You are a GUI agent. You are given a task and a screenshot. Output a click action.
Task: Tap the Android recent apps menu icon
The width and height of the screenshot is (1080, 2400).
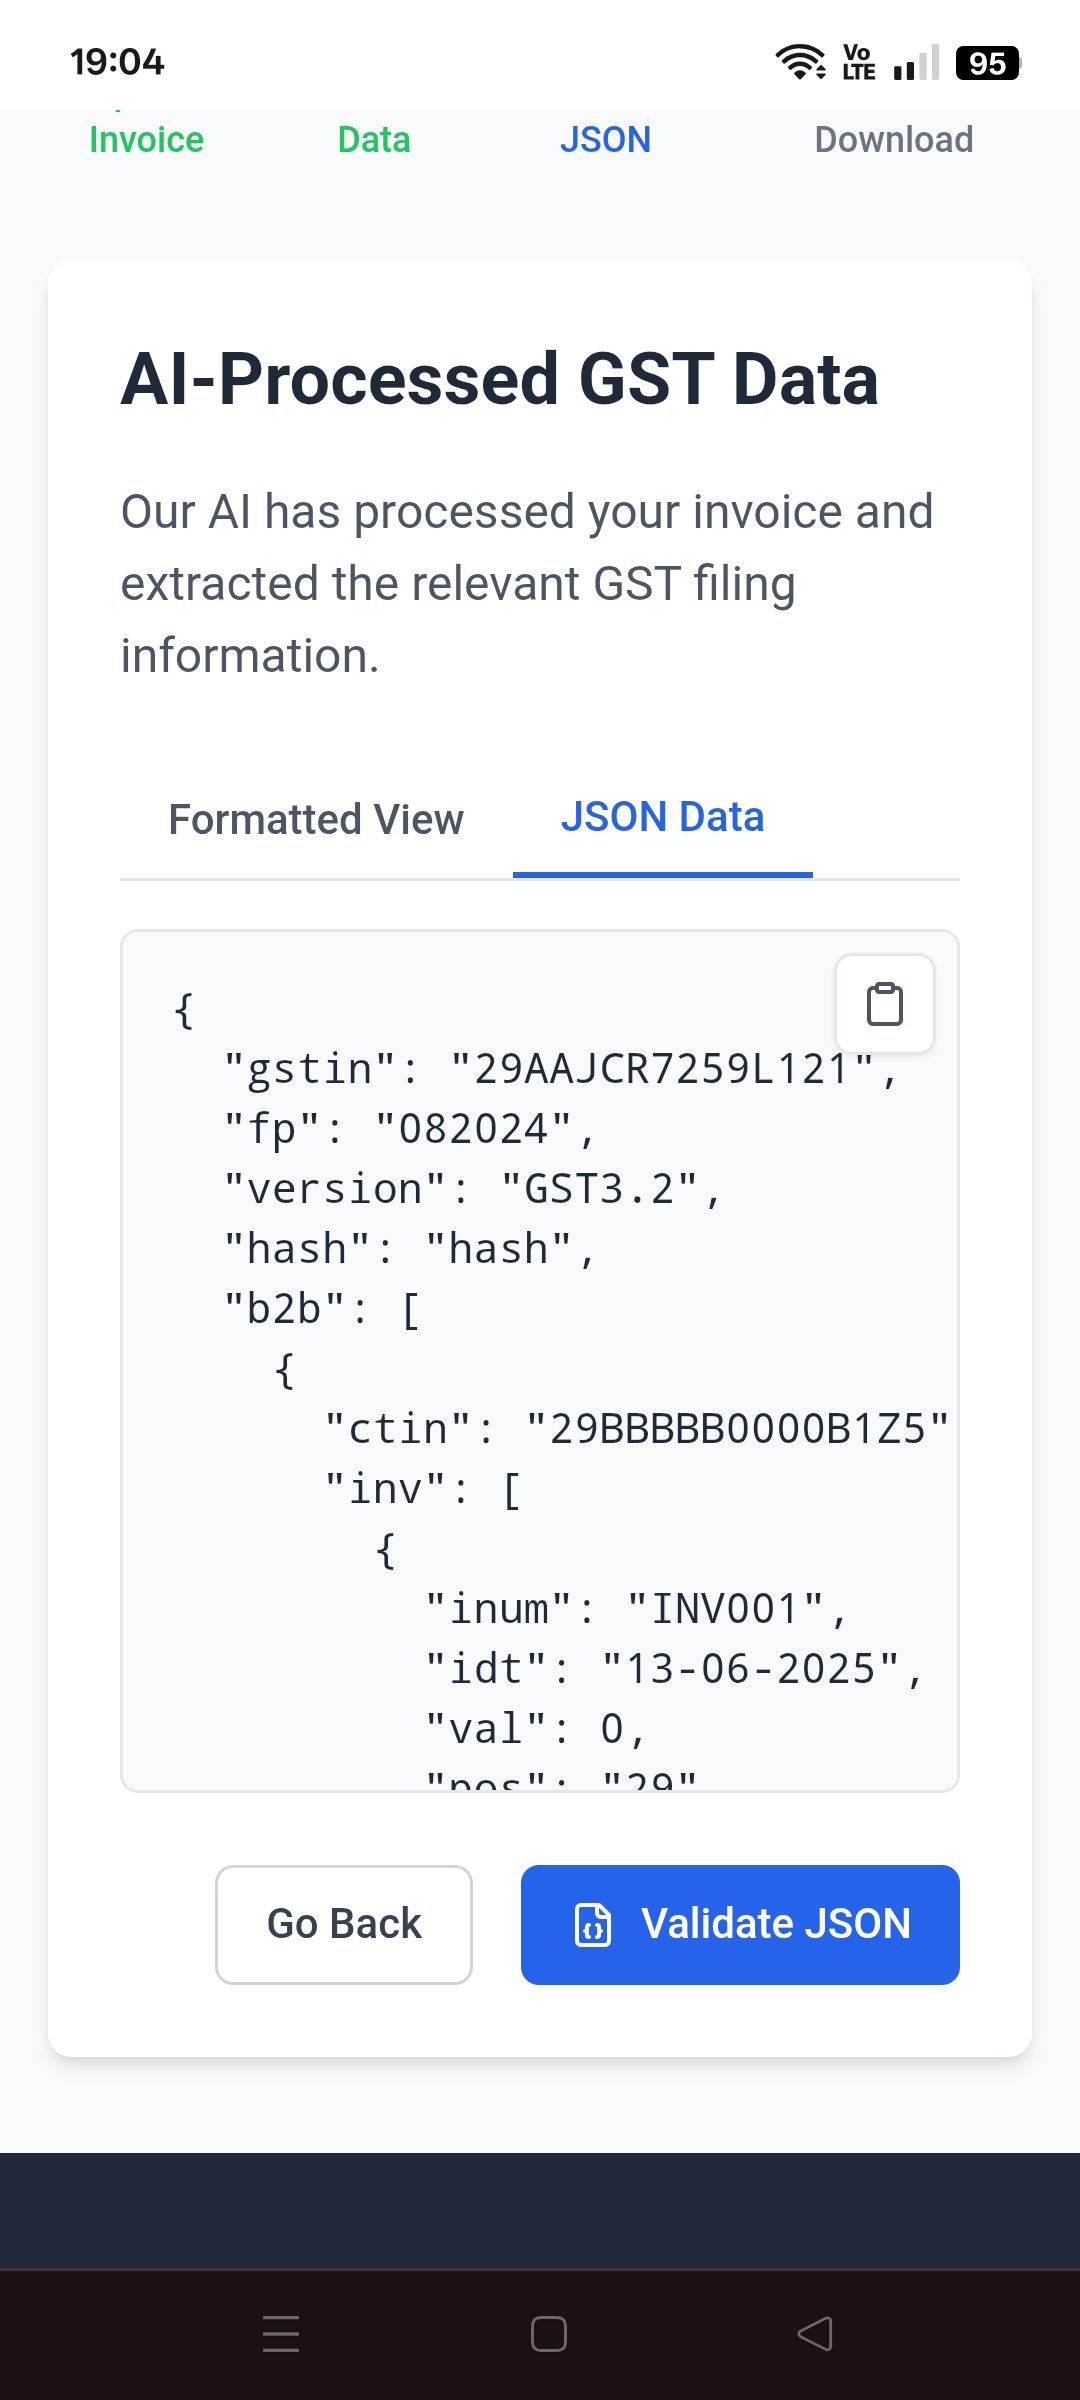tap(281, 2334)
